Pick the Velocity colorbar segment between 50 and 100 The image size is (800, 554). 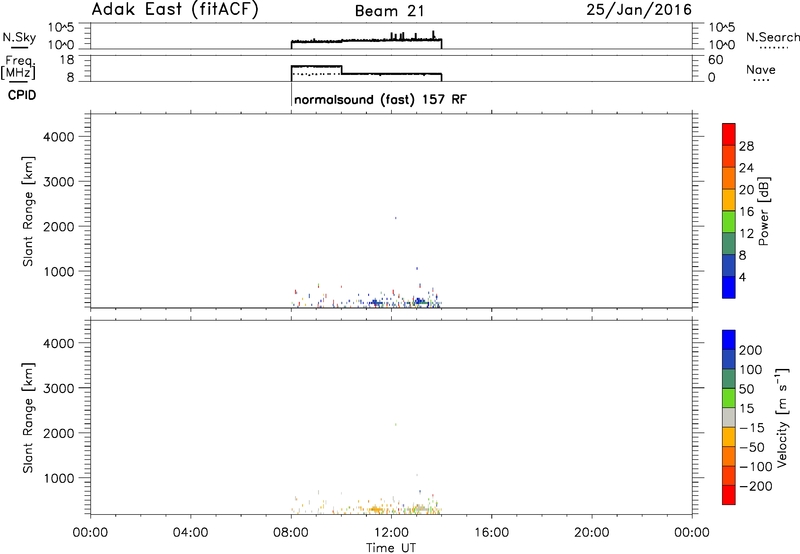[x=729, y=379]
